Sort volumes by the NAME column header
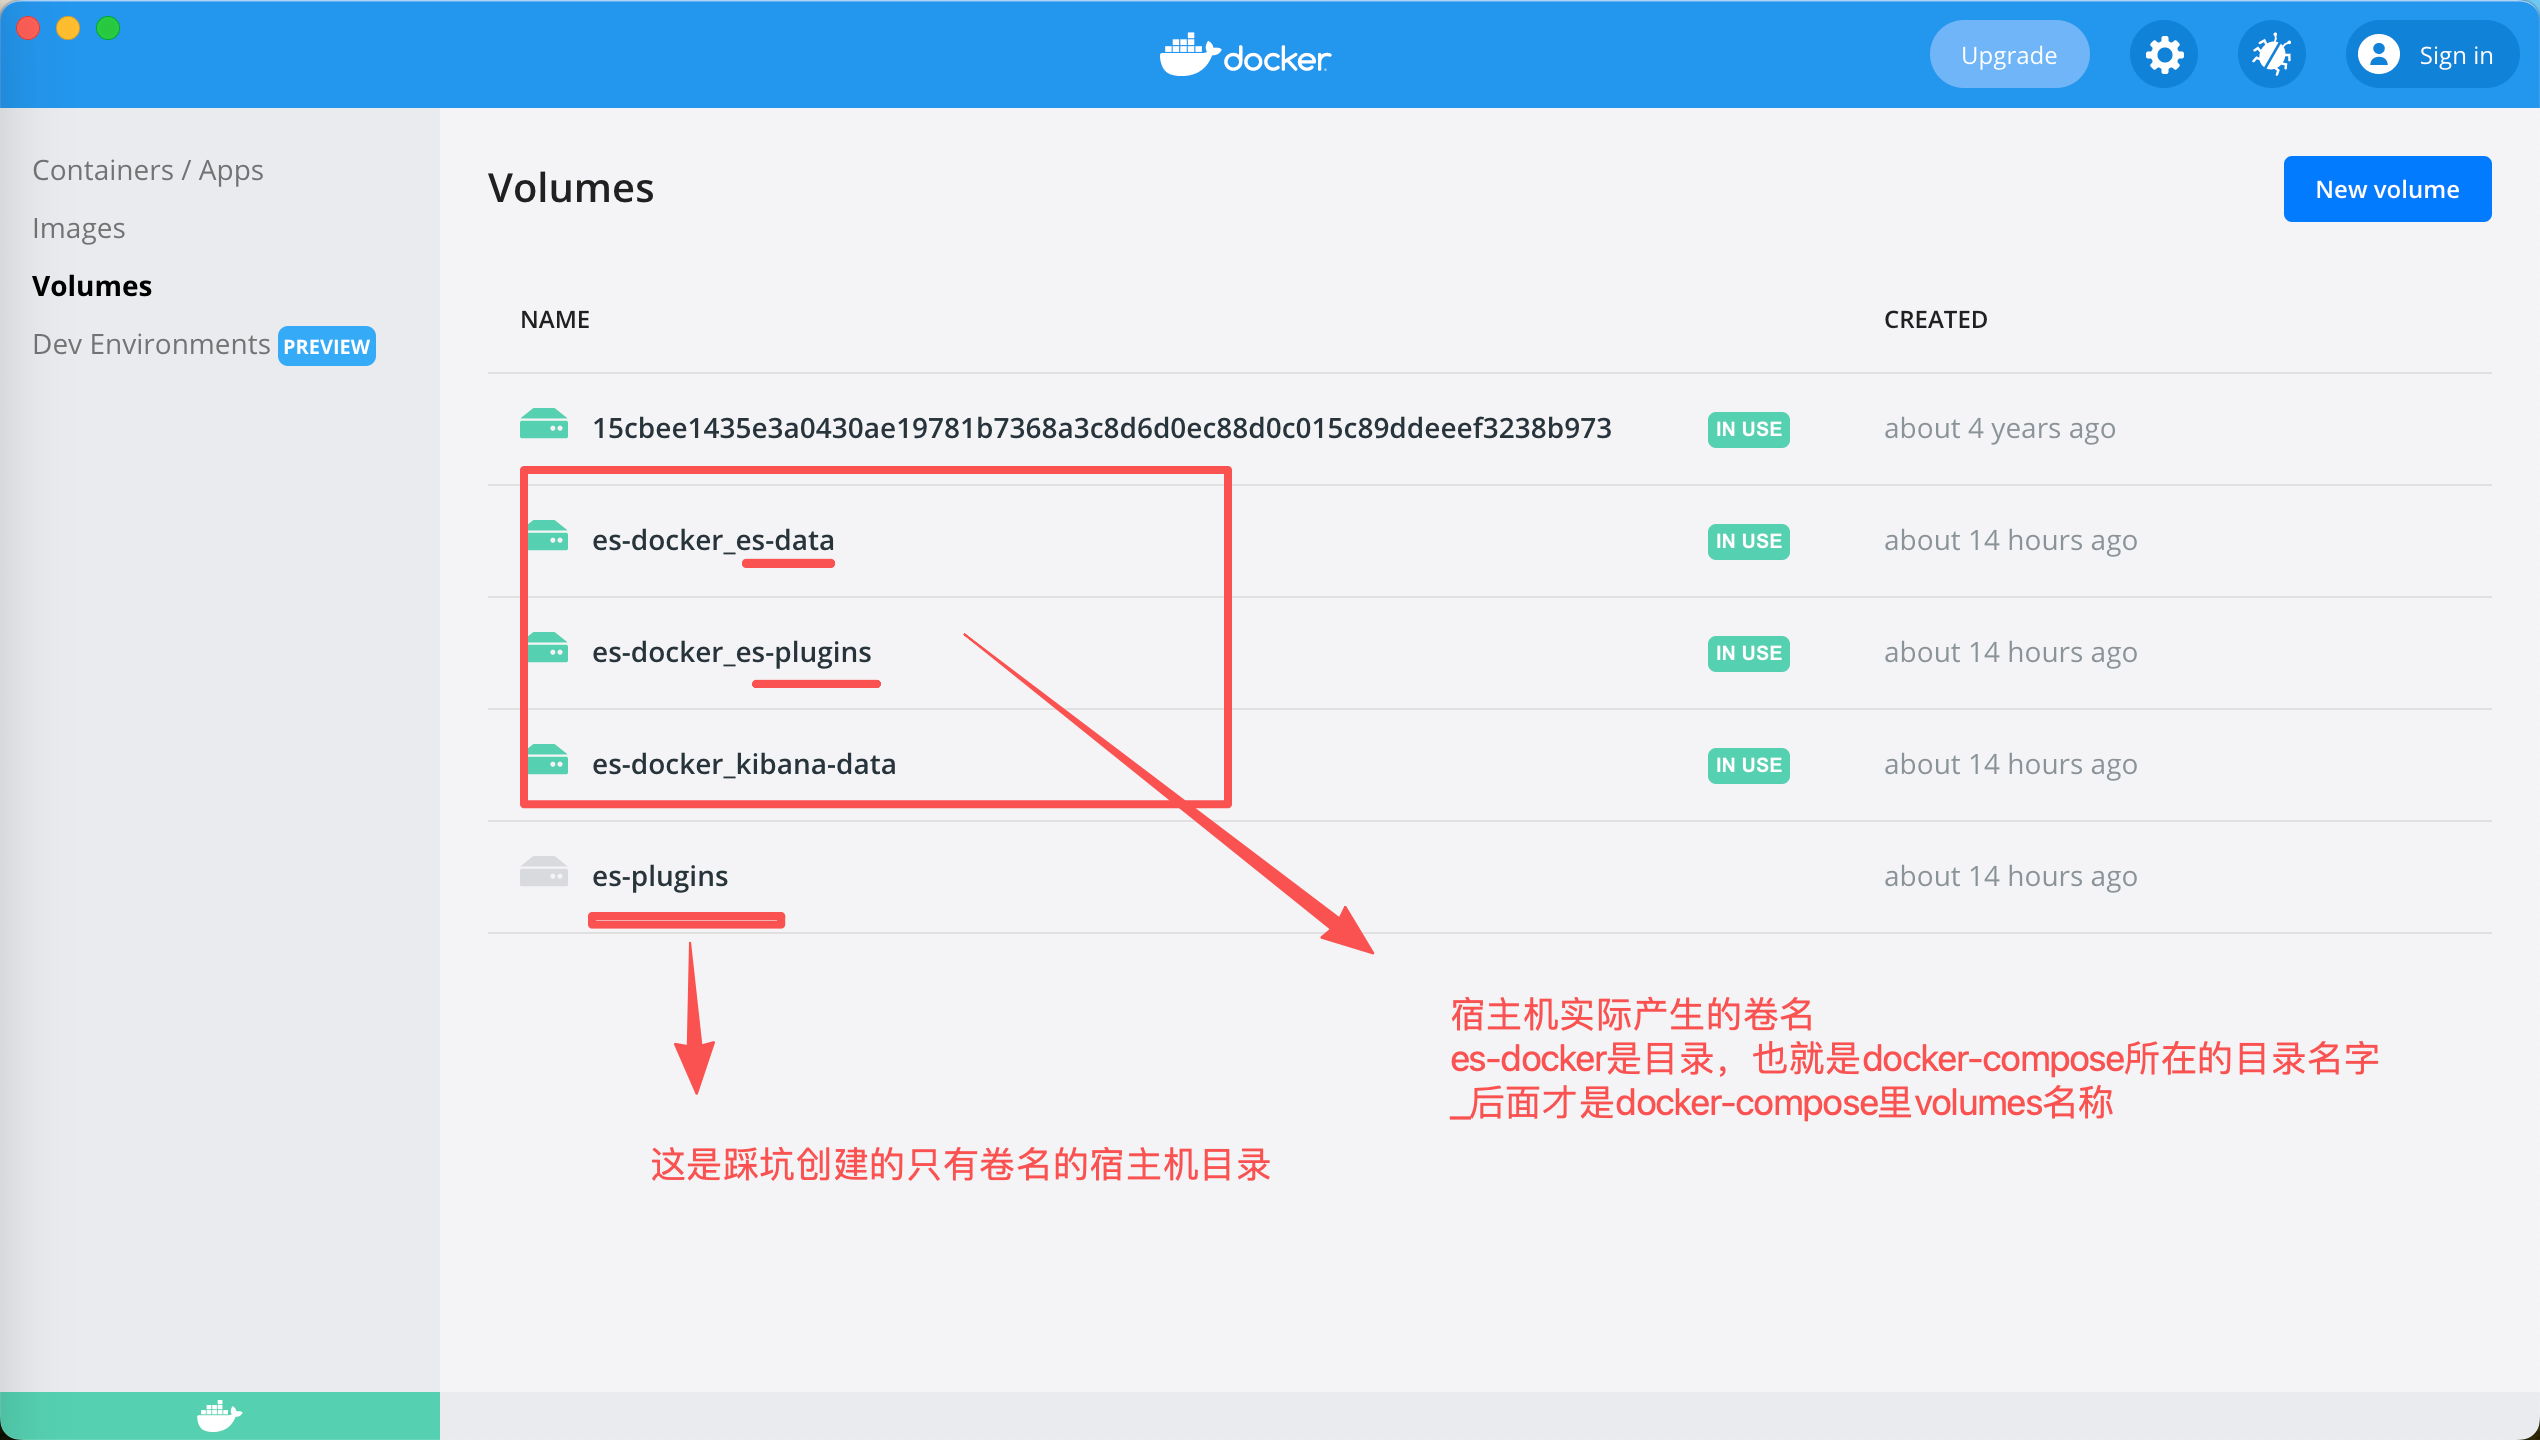2540x1440 pixels. (555, 320)
